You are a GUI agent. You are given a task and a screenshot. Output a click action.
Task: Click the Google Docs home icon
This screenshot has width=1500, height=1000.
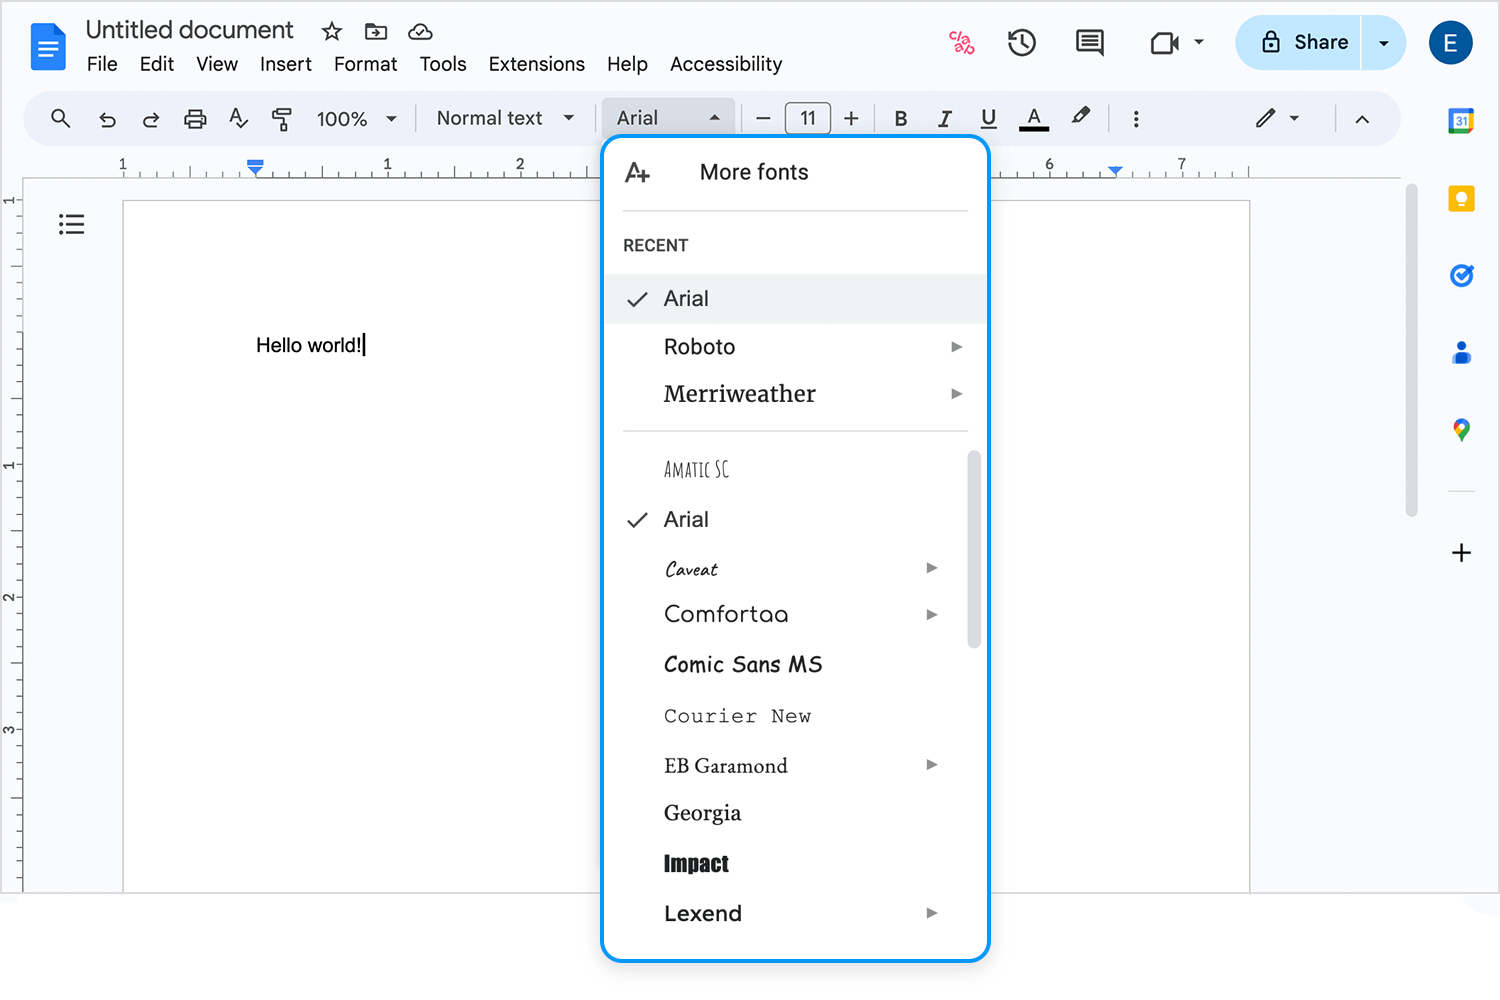click(48, 47)
